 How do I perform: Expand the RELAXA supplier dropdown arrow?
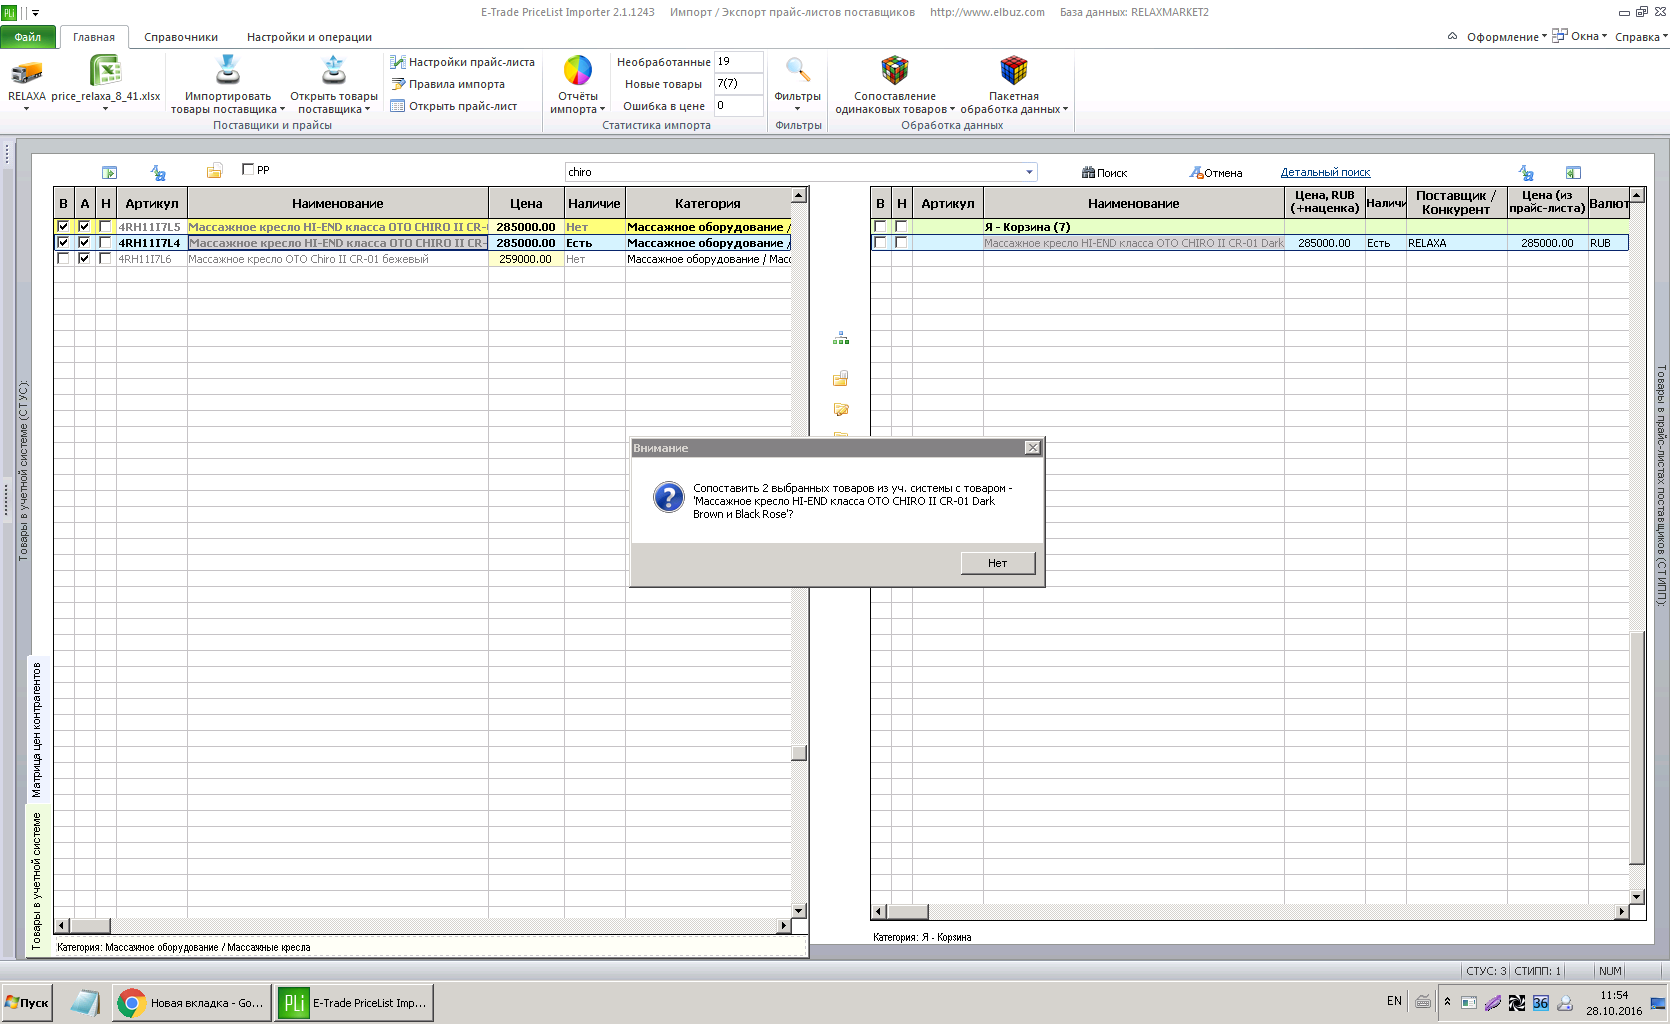pos(26,109)
